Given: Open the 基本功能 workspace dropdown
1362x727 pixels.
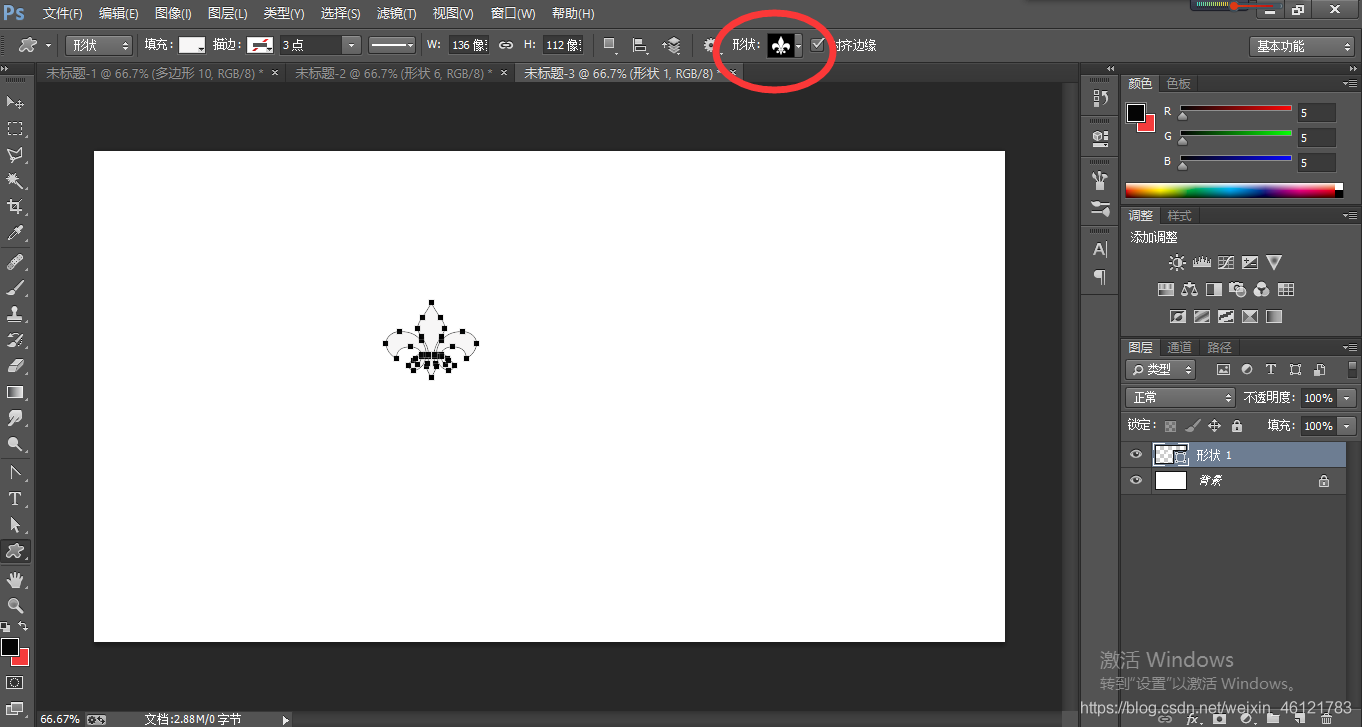Looking at the screenshot, I should click(1301, 46).
